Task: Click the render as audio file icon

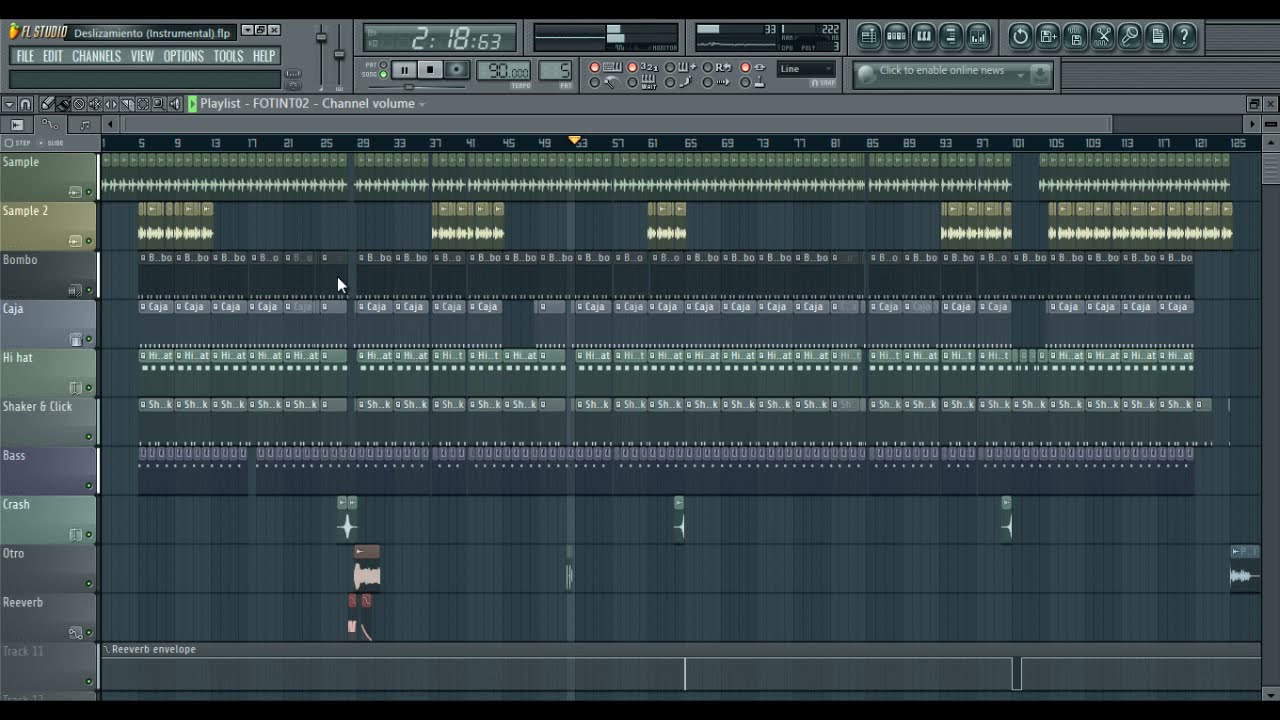Action: point(1075,37)
